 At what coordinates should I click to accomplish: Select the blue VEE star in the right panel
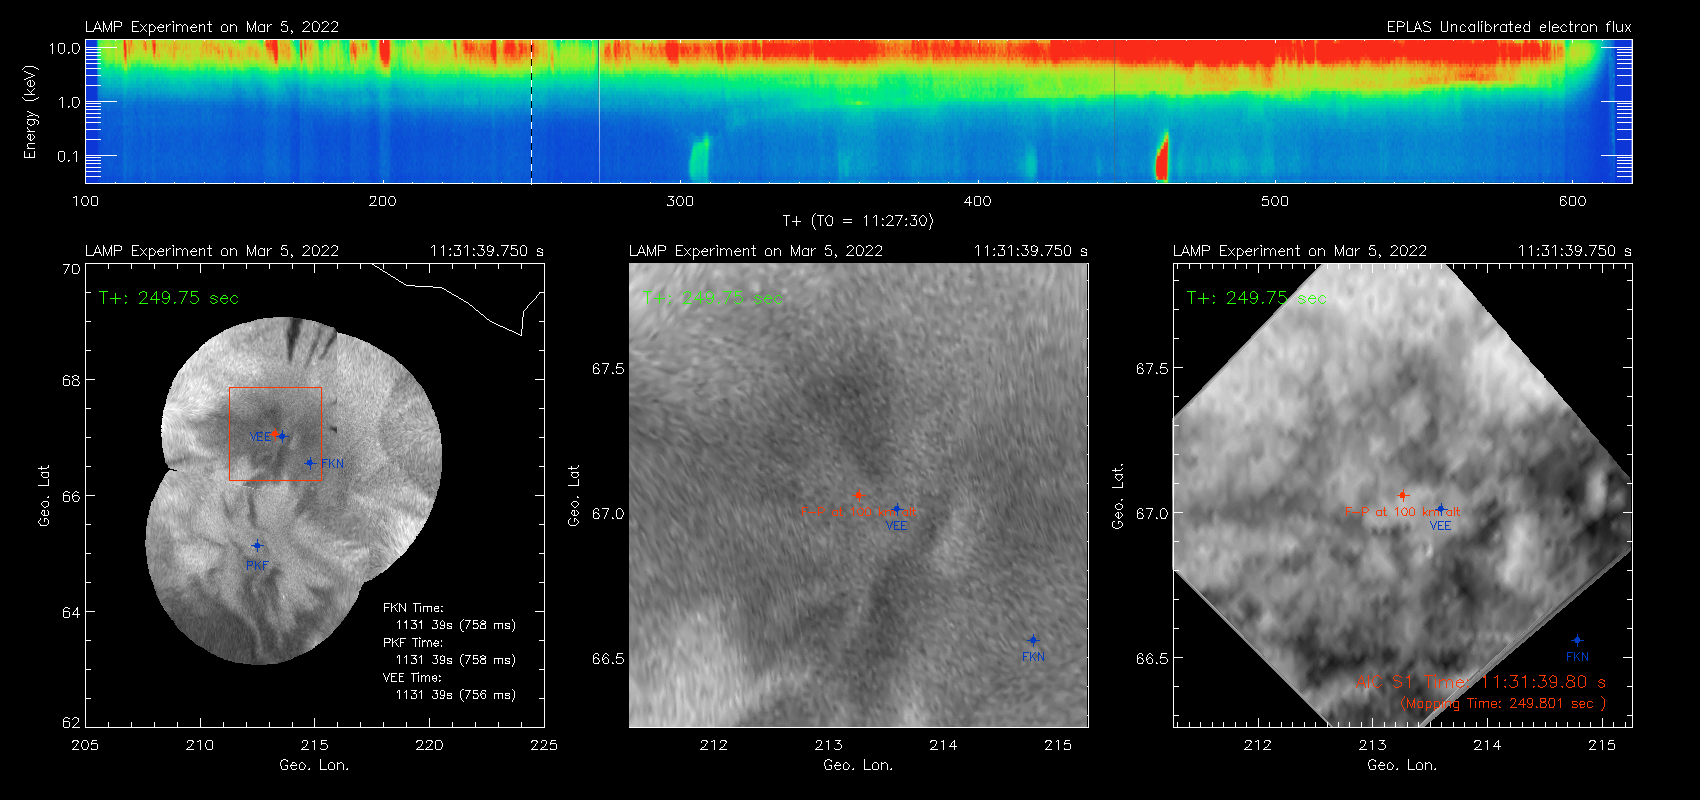[1440, 508]
